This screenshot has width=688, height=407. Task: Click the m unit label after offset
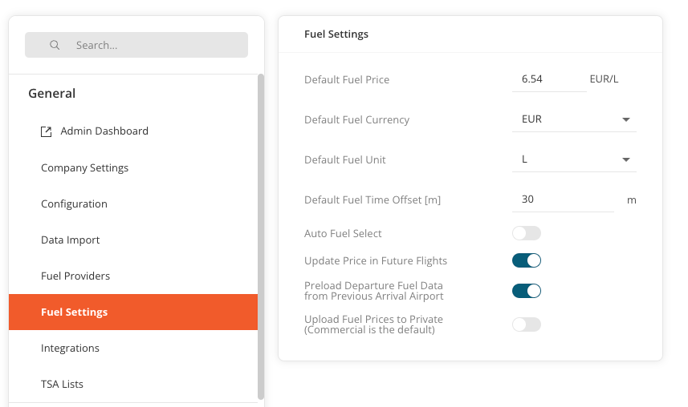coord(631,200)
